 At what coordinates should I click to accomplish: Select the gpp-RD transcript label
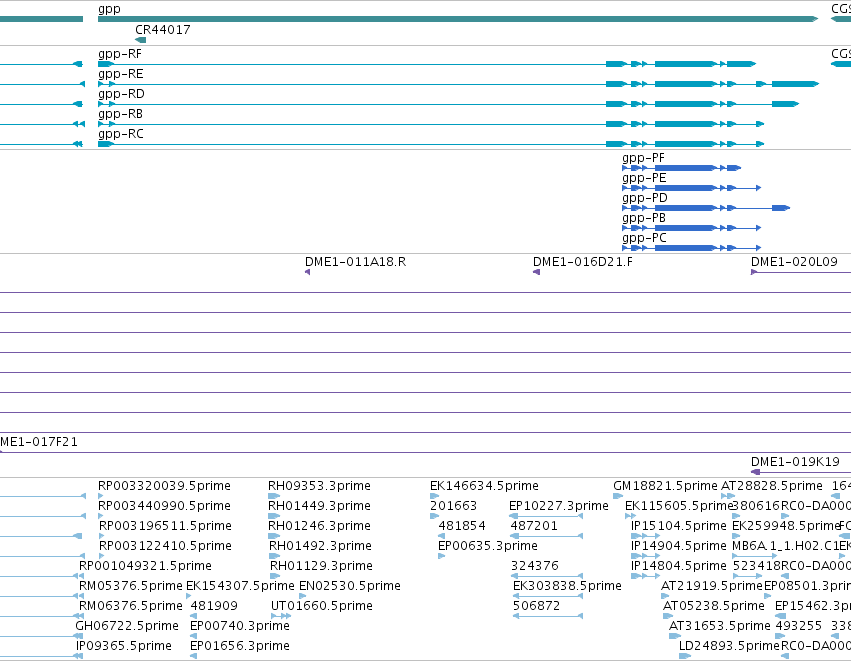[x=121, y=94]
